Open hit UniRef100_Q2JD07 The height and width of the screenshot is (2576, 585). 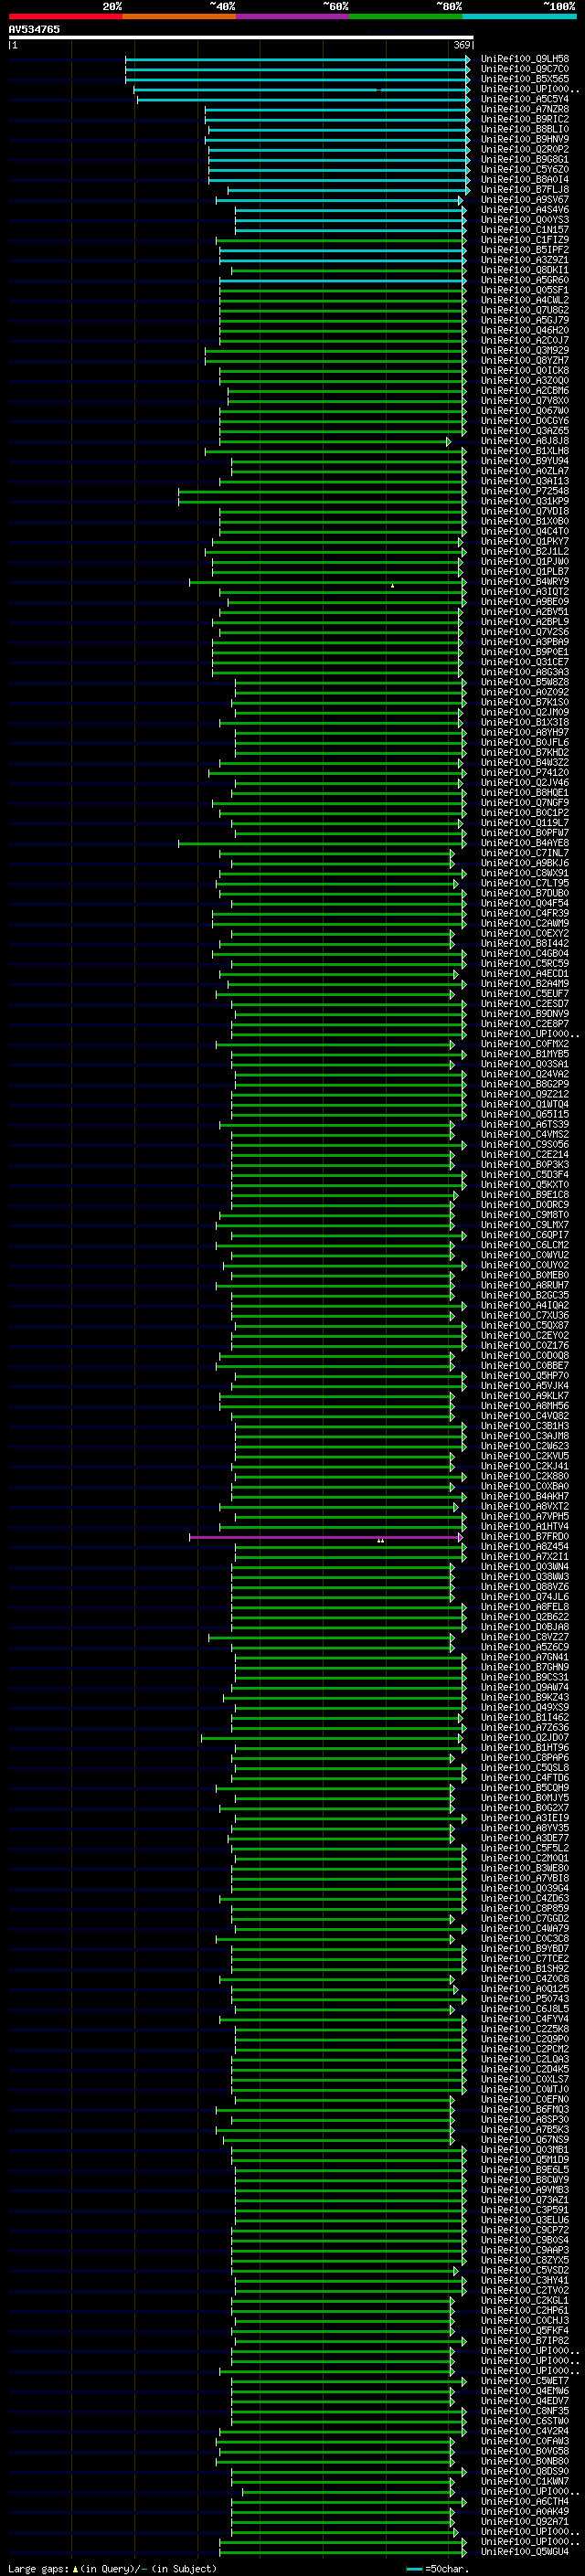(x=525, y=1737)
